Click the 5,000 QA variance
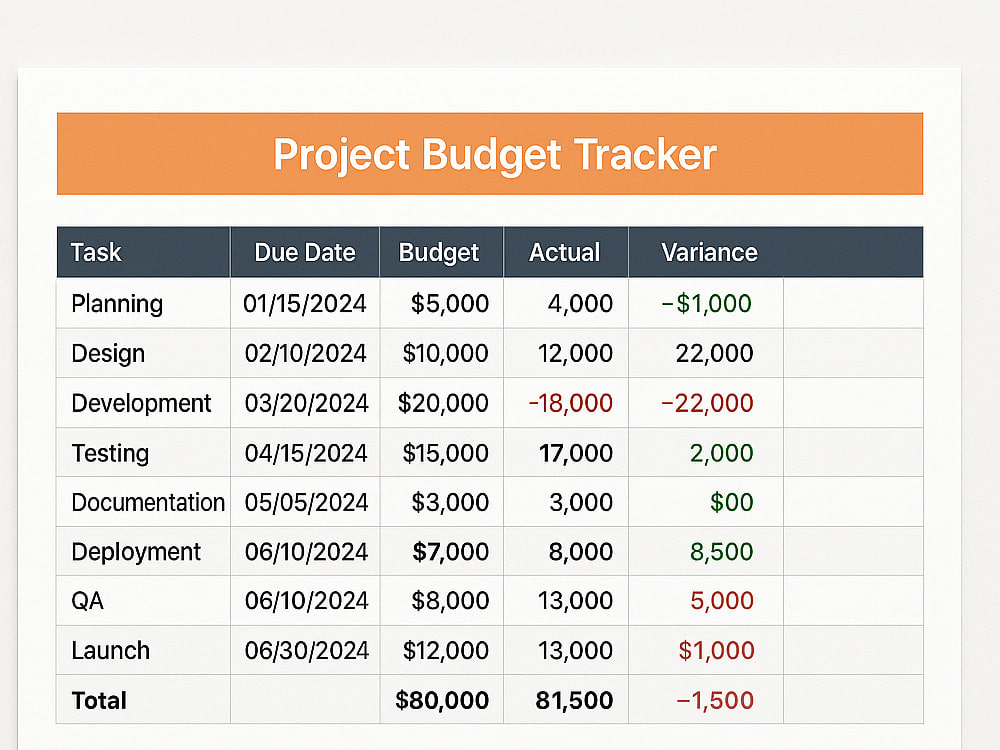Screen dimensions: 1000x750 pos(706,600)
